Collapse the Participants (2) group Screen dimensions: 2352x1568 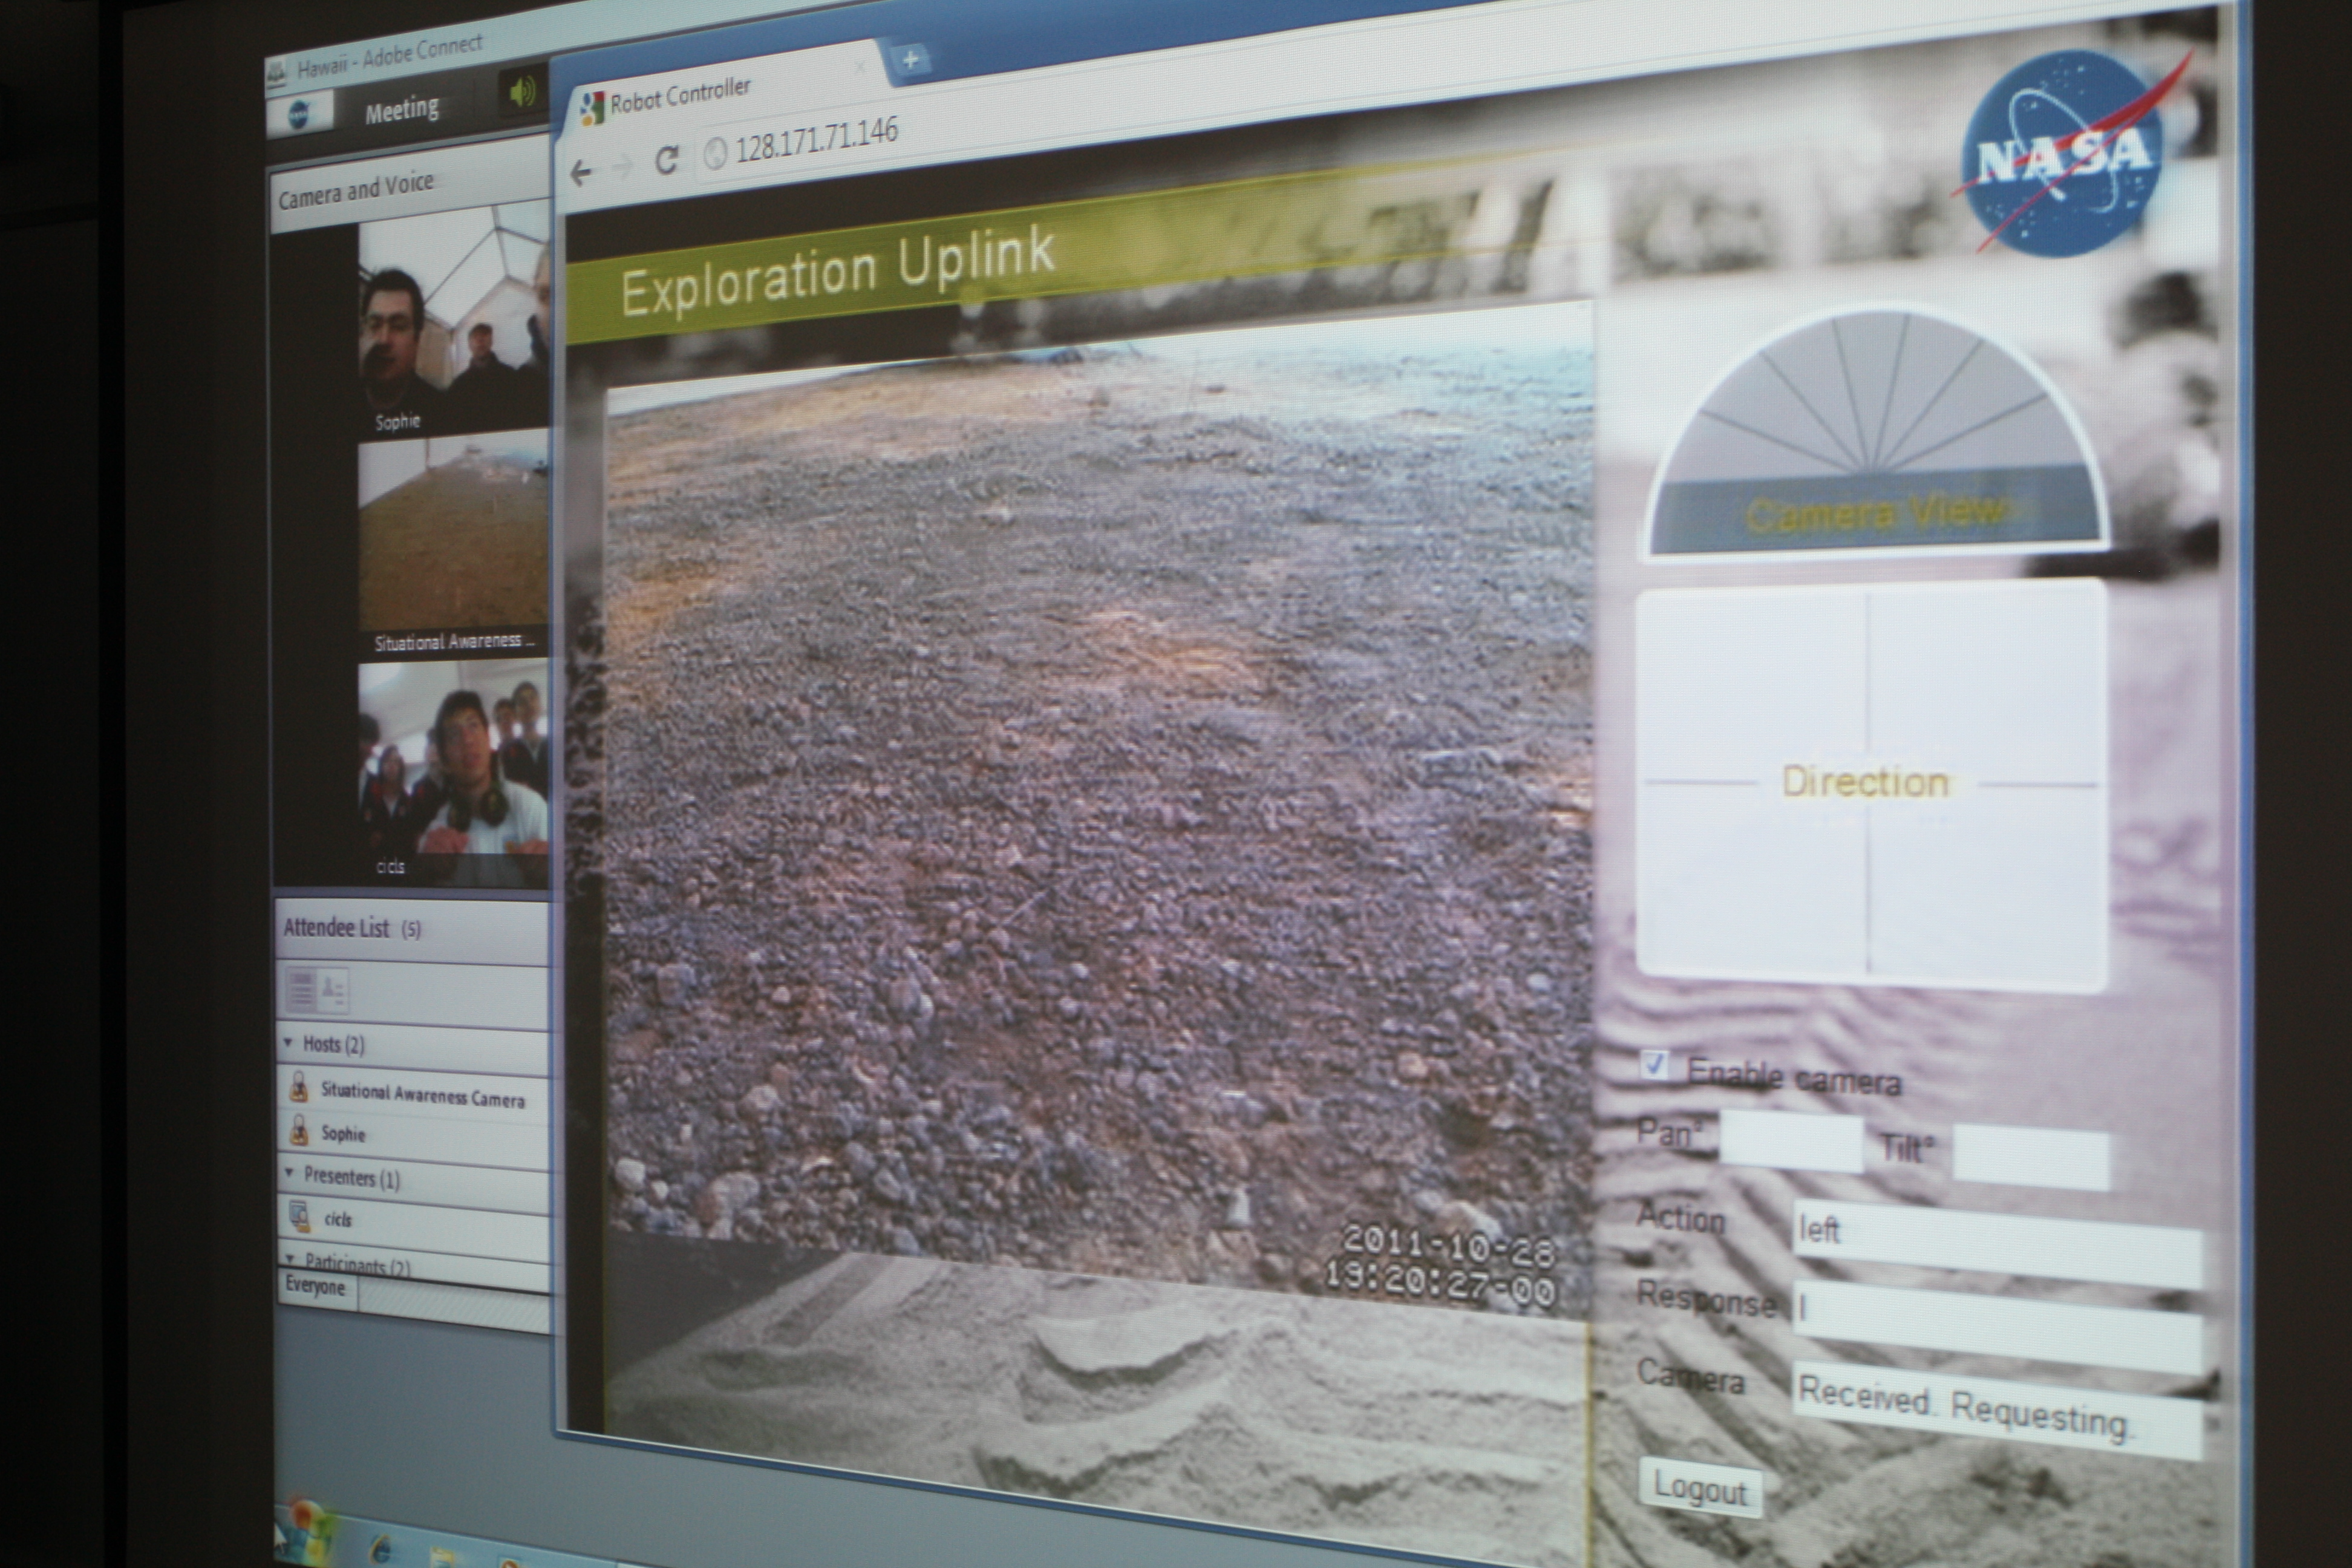click(291, 1259)
